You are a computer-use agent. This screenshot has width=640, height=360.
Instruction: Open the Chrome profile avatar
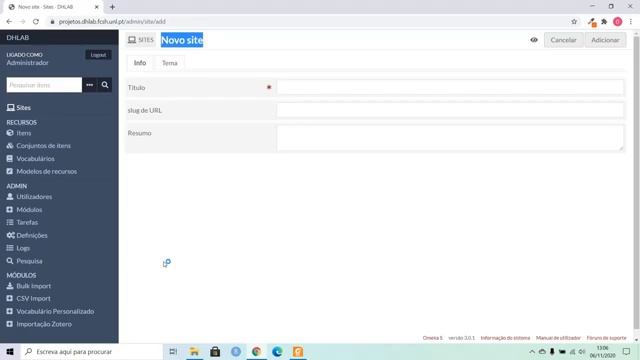coord(618,22)
